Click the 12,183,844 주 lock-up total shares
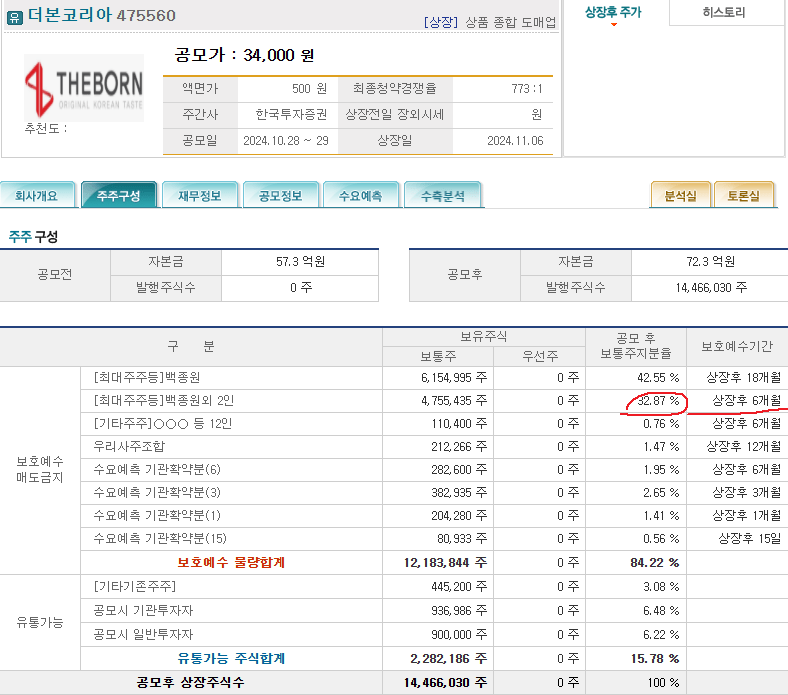The height and width of the screenshot is (695, 788). tap(446, 563)
